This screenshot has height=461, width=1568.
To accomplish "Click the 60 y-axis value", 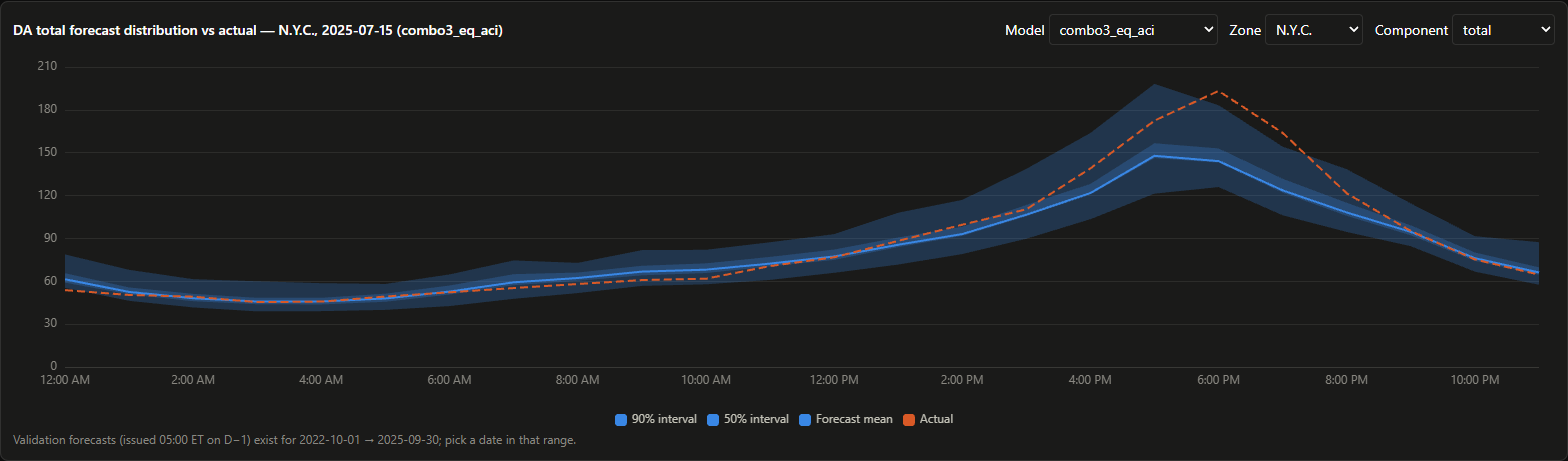I will (50, 281).
